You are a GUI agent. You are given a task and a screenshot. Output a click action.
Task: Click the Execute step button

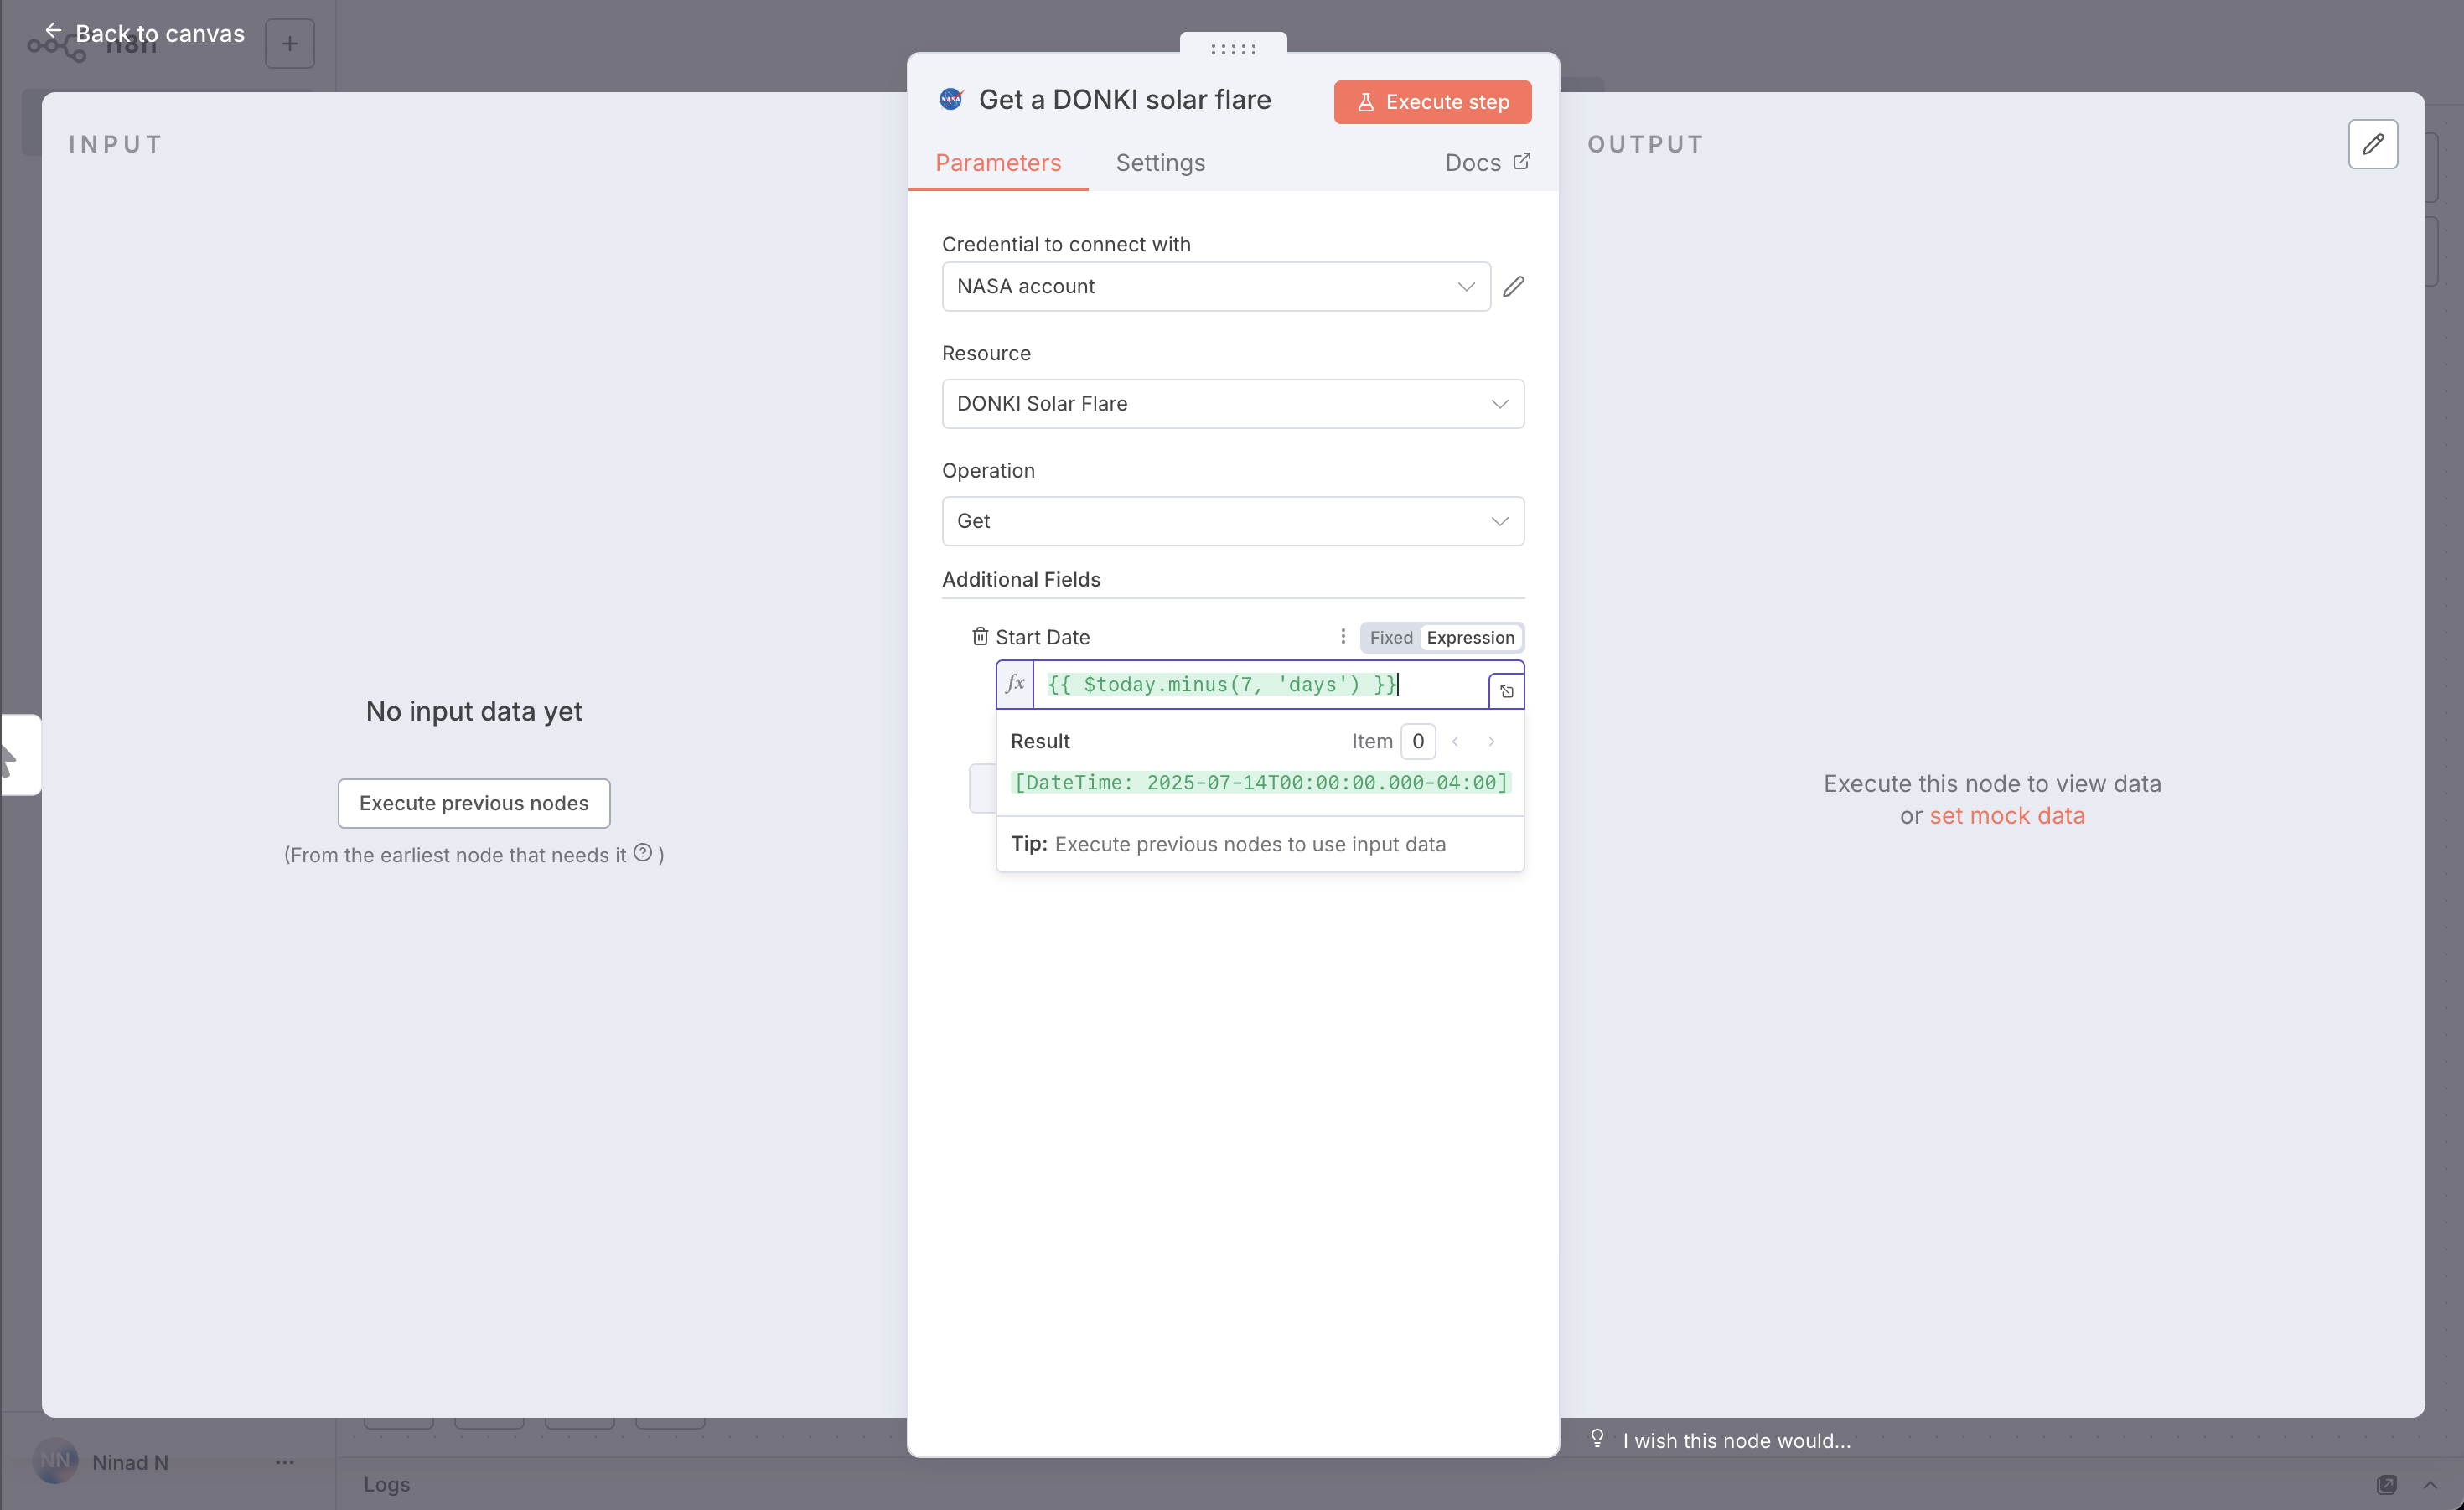(x=1432, y=102)
